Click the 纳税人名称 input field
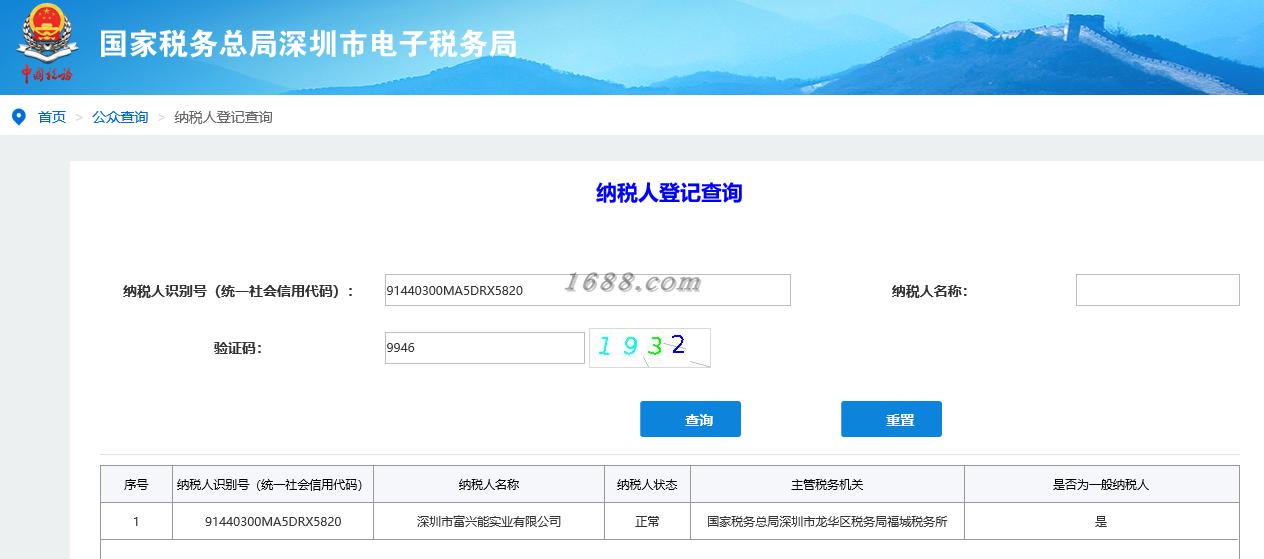Image resolution: width=1264 pixels, height=559 pixels. 1157,290
